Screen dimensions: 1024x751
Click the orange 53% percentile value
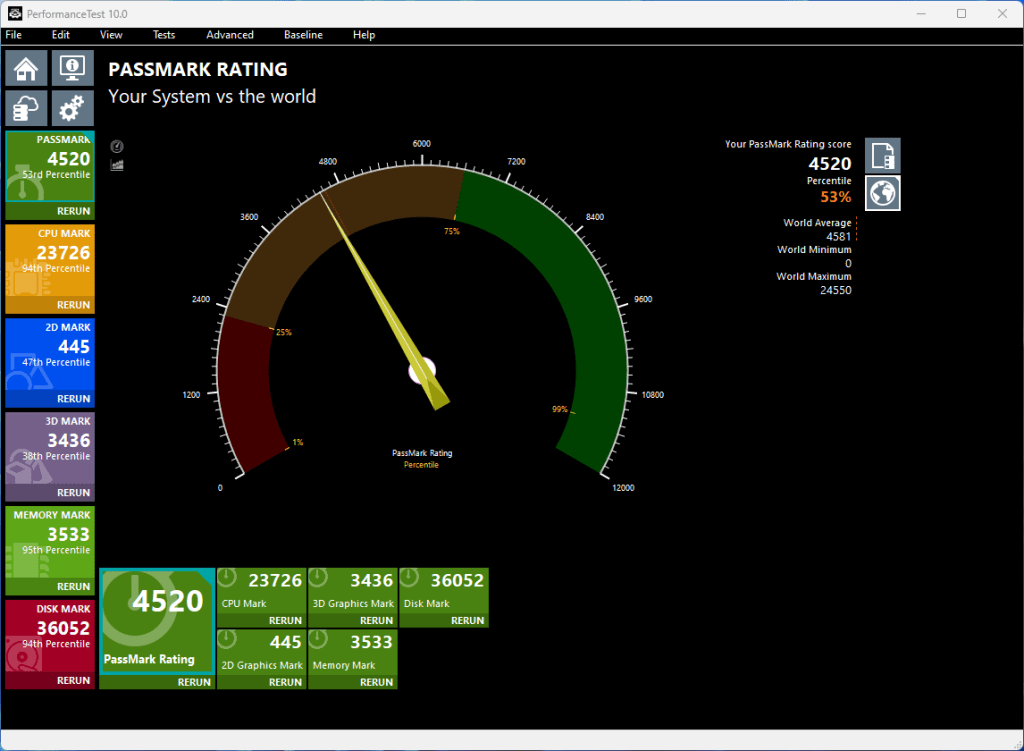(x=836, y=197)
